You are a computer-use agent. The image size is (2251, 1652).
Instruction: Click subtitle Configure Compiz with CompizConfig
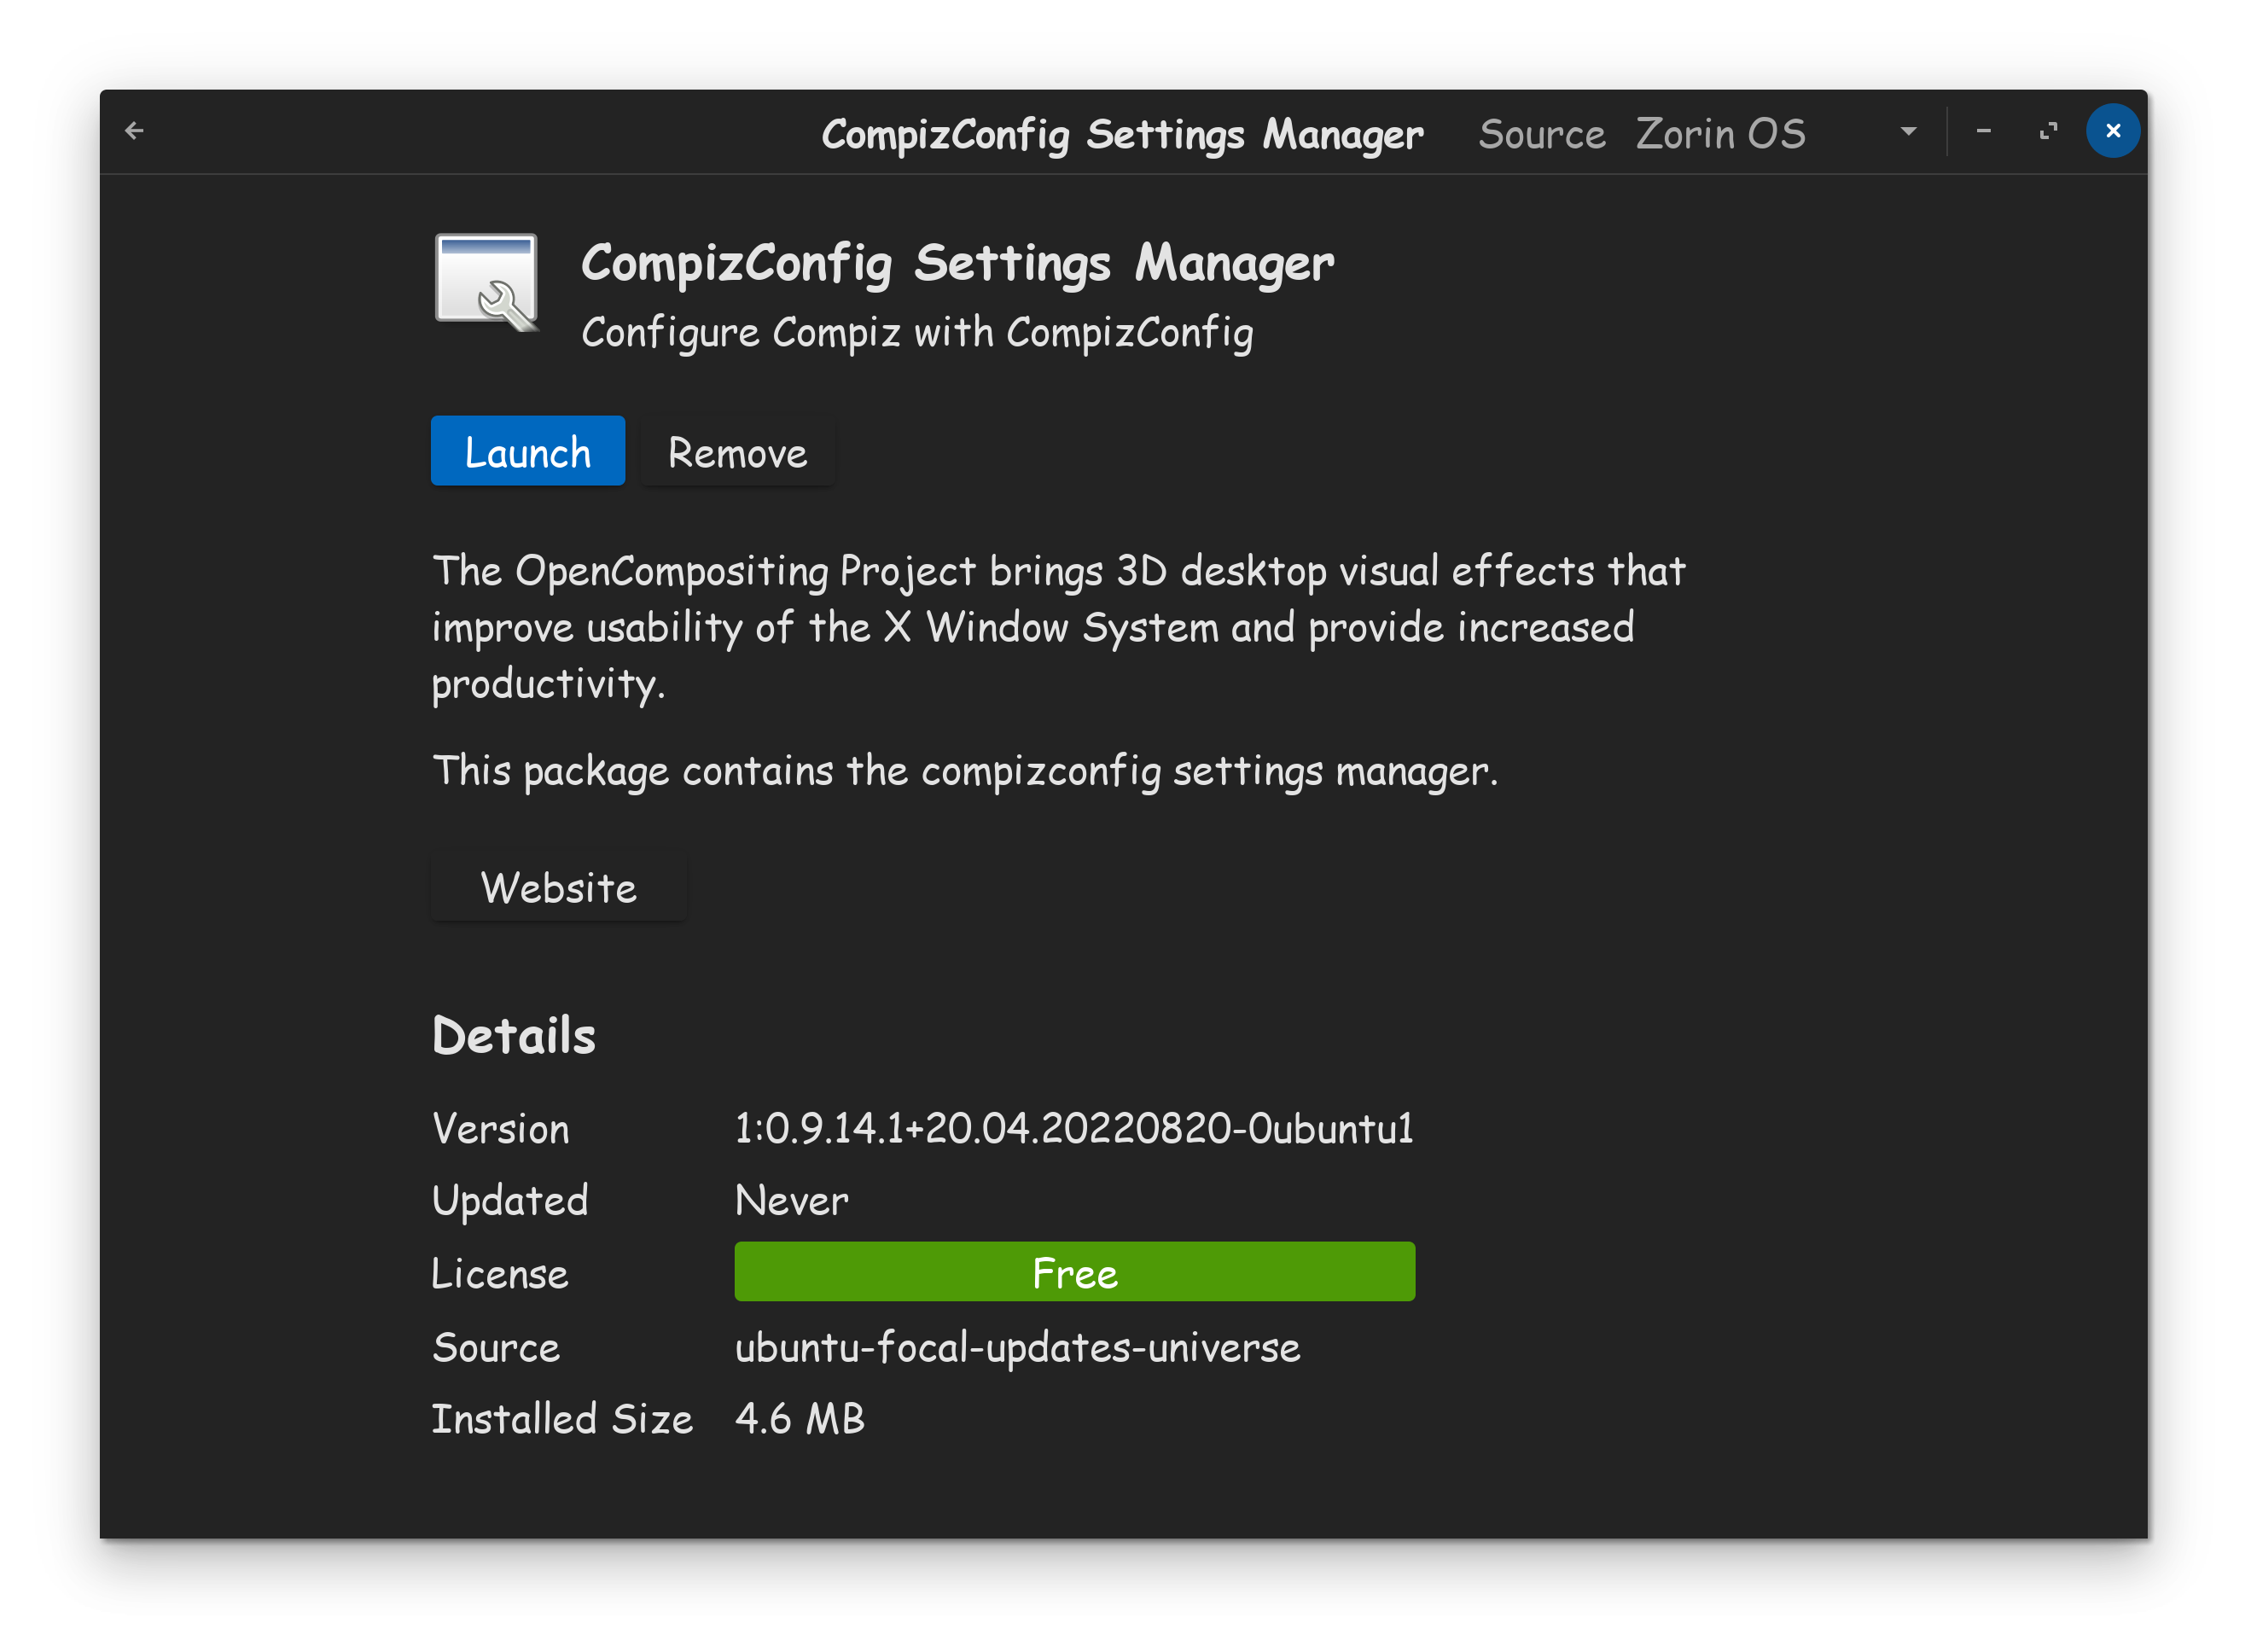(917, 333)
